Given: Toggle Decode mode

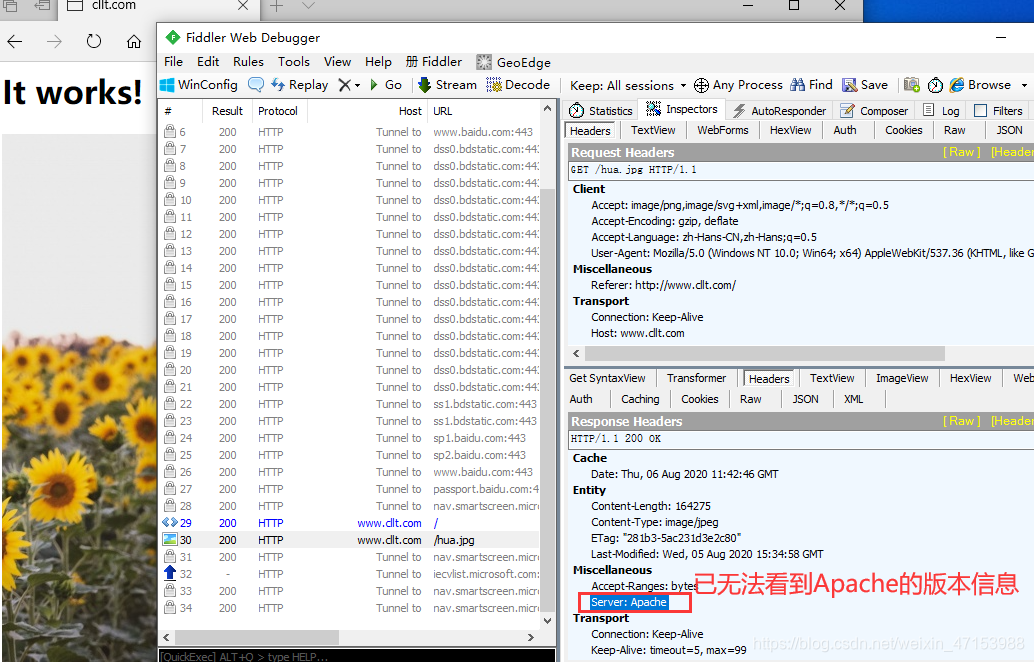Looking at the screenshot, I should pos(518,85).
